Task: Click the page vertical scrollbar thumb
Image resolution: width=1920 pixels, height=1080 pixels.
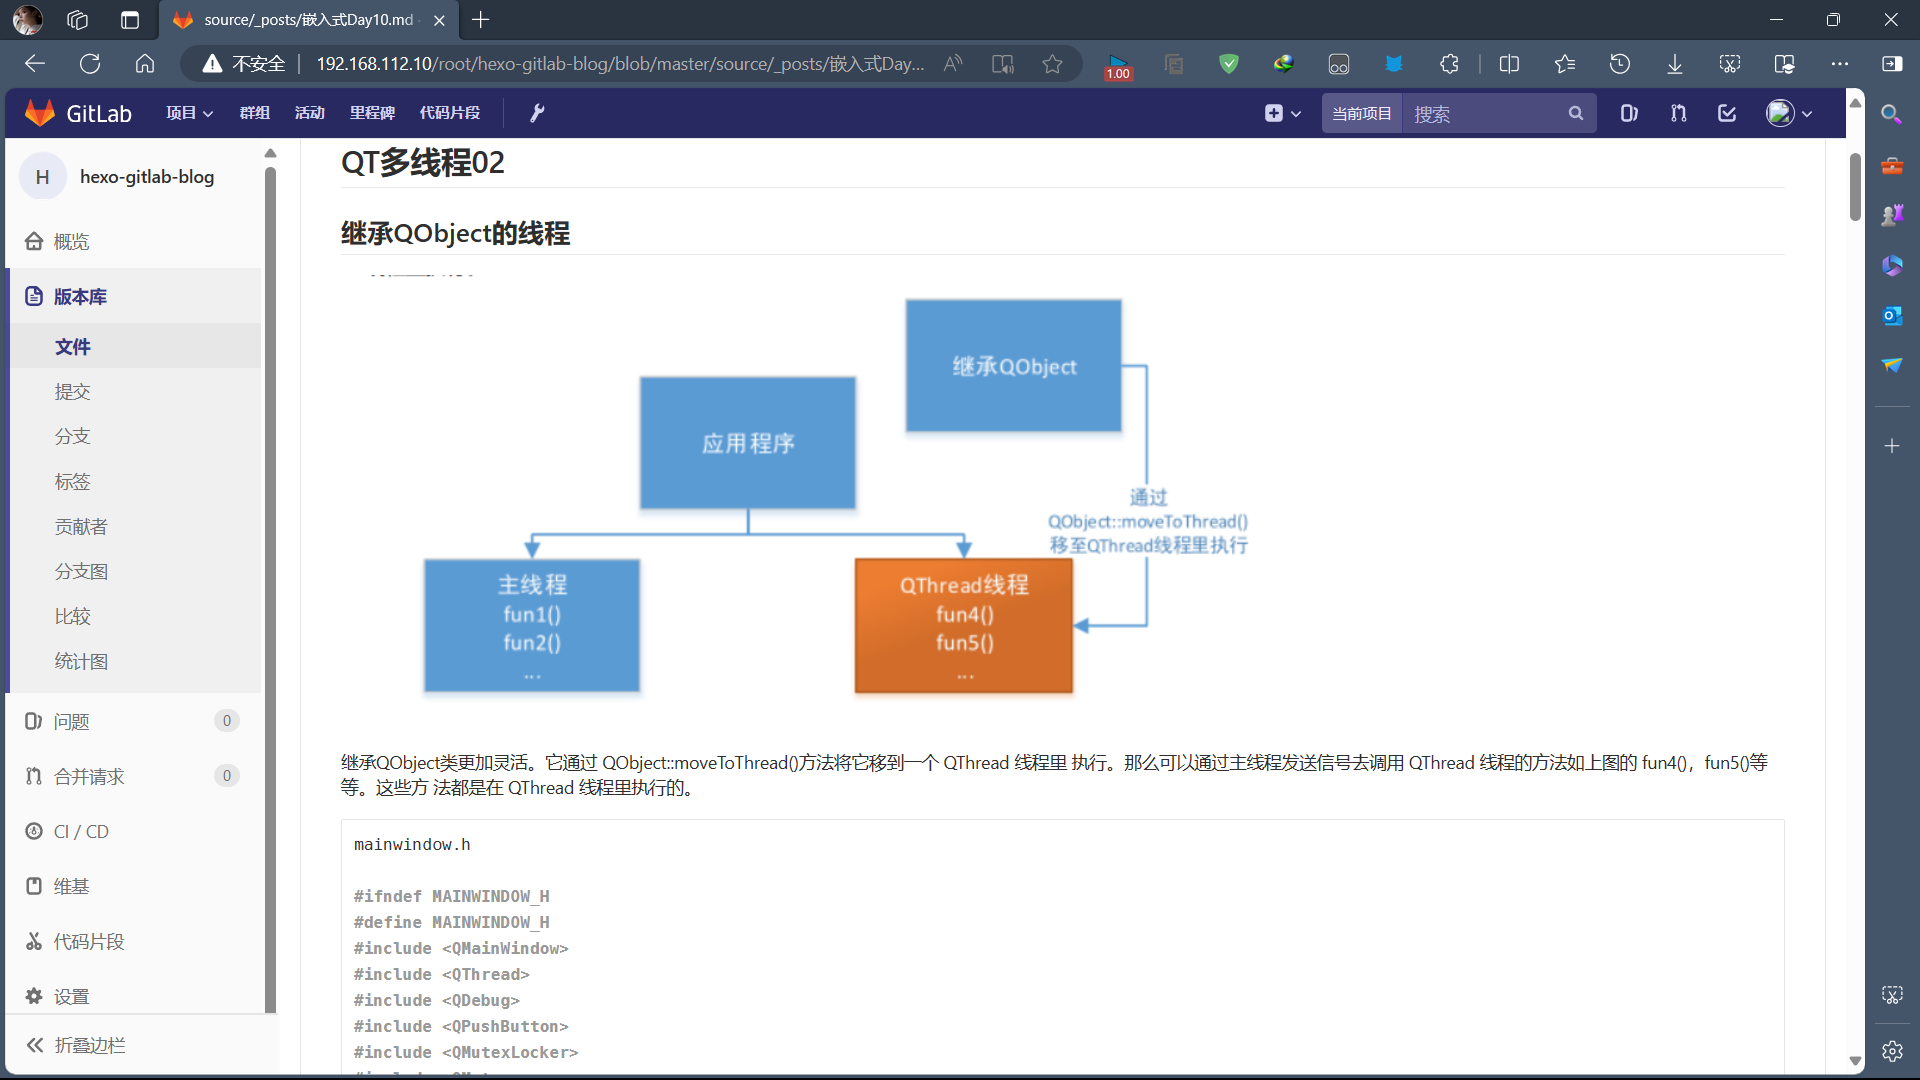Action: (x=1855, y=186)
